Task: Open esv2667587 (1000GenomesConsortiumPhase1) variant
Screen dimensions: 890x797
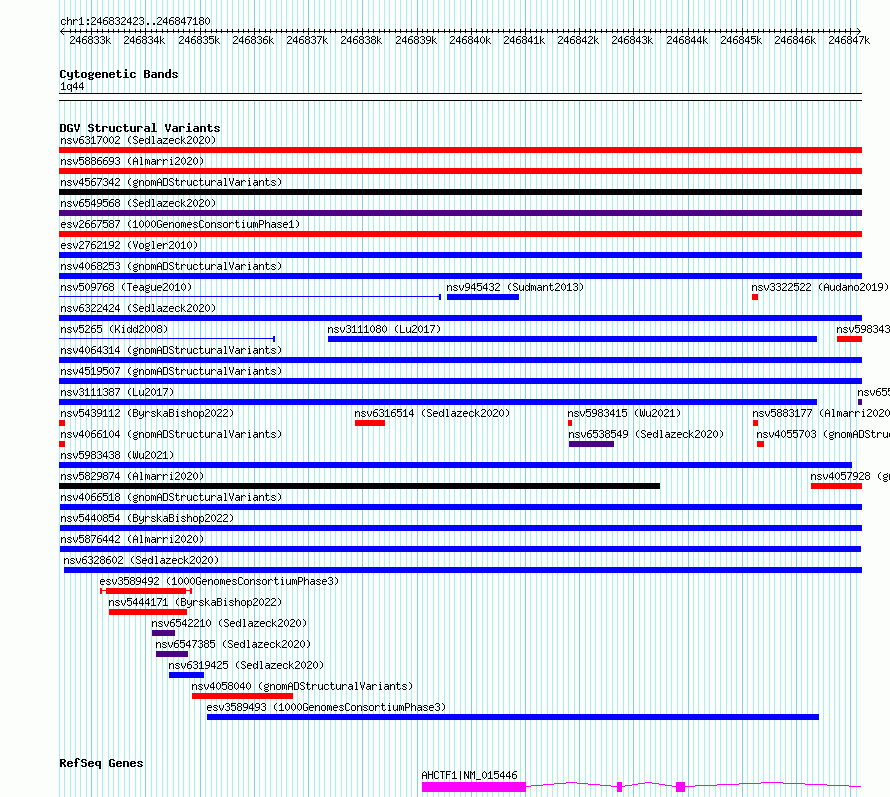Action: [x=180, y=224]
